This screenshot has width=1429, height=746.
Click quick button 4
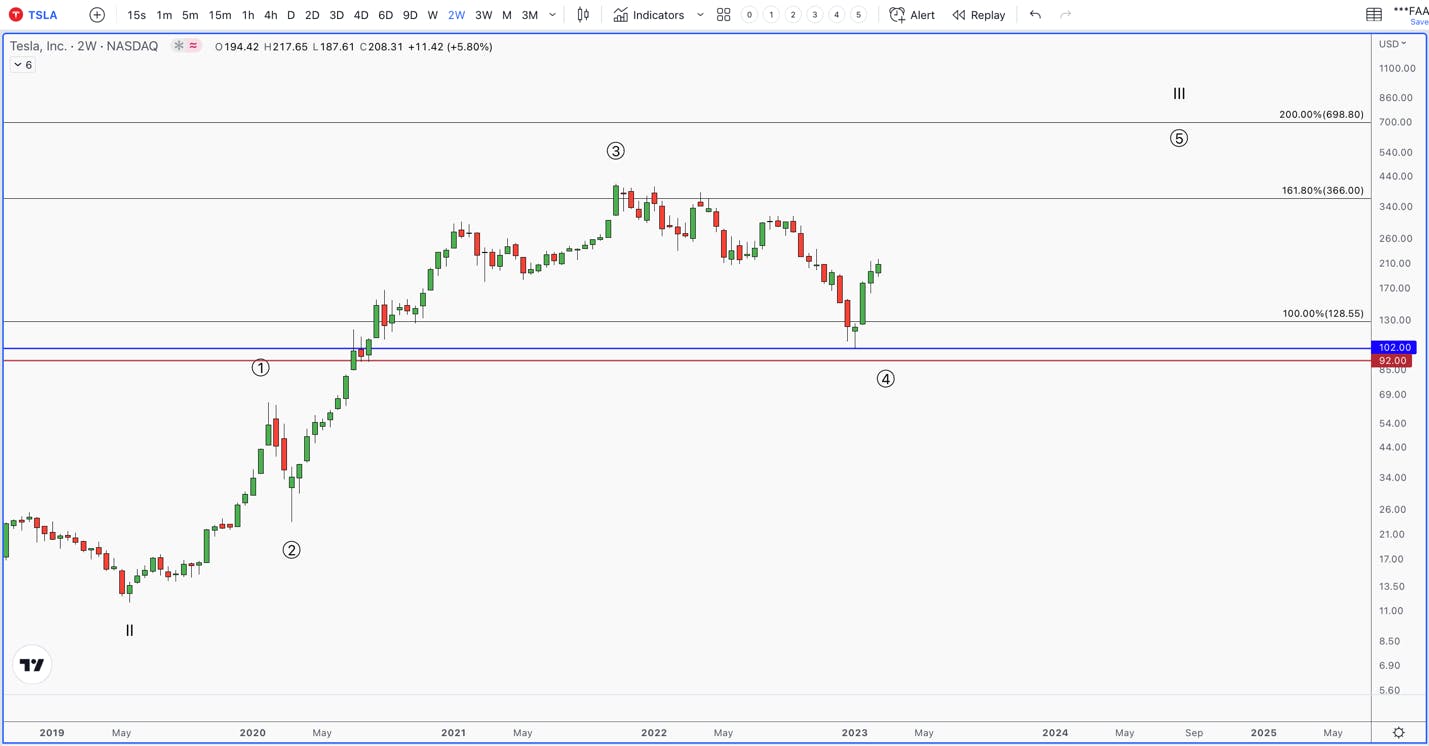tap(837, 15)
